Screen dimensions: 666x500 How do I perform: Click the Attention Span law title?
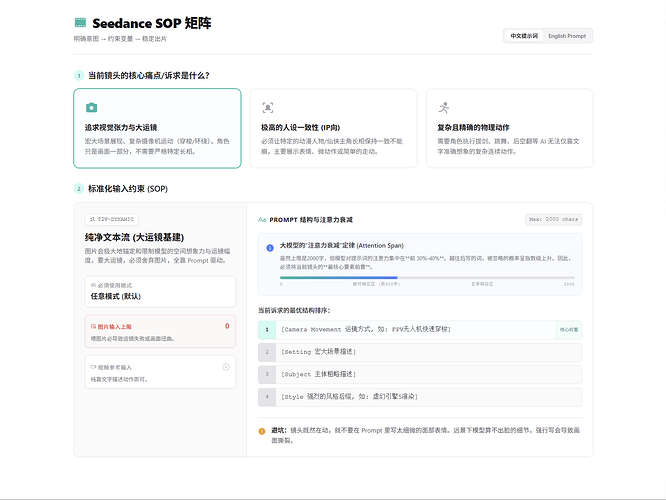click(x=341, y=246)
